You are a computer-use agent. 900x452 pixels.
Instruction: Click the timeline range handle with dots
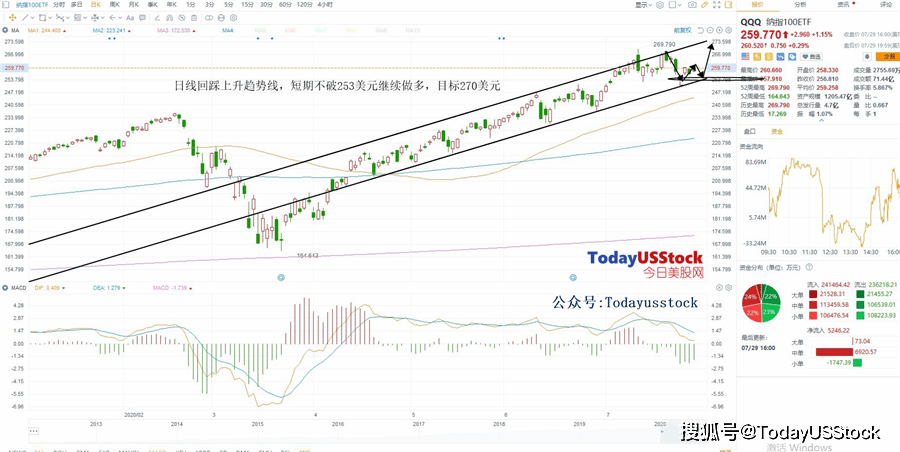[34, 431]
